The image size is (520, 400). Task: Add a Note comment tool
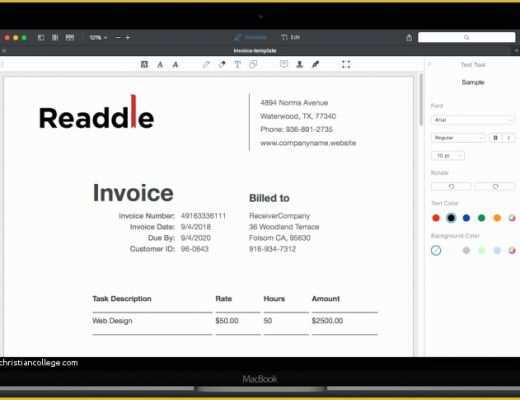coord(284,64)
